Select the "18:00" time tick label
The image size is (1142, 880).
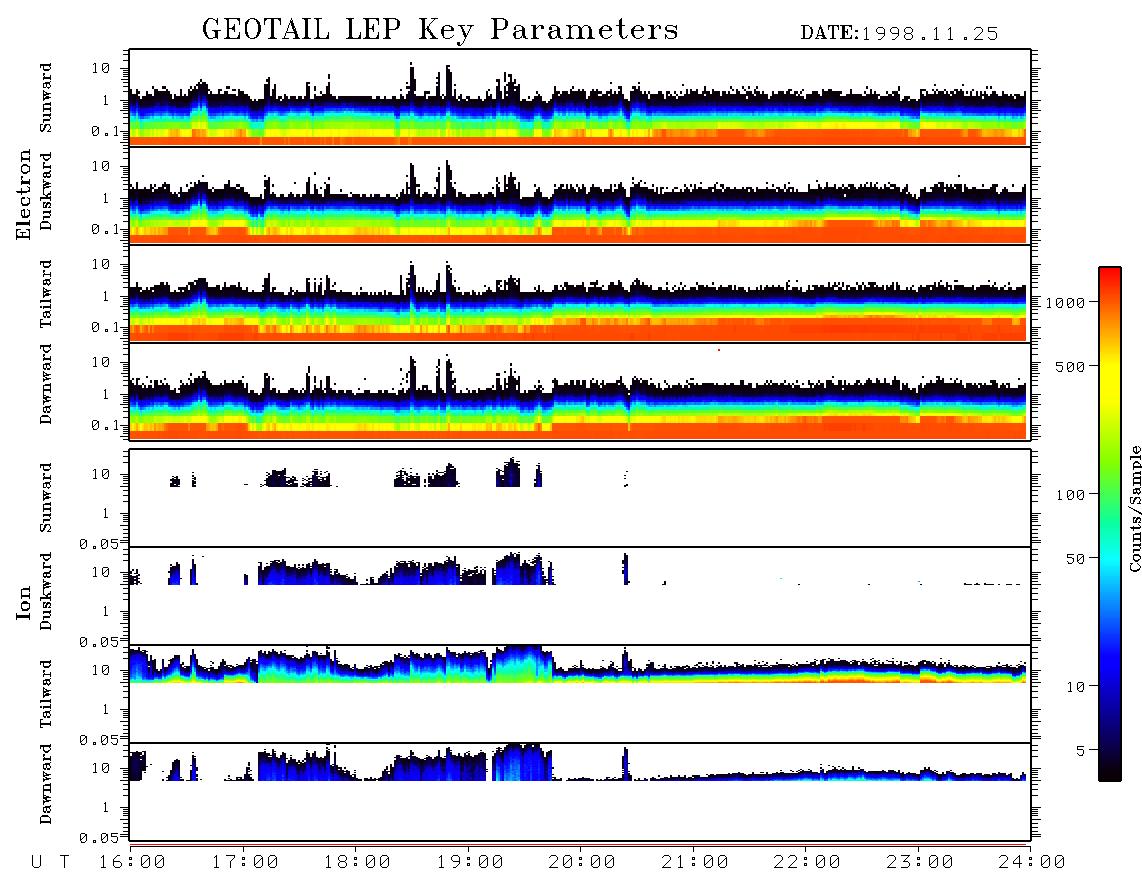pos(357,862)
